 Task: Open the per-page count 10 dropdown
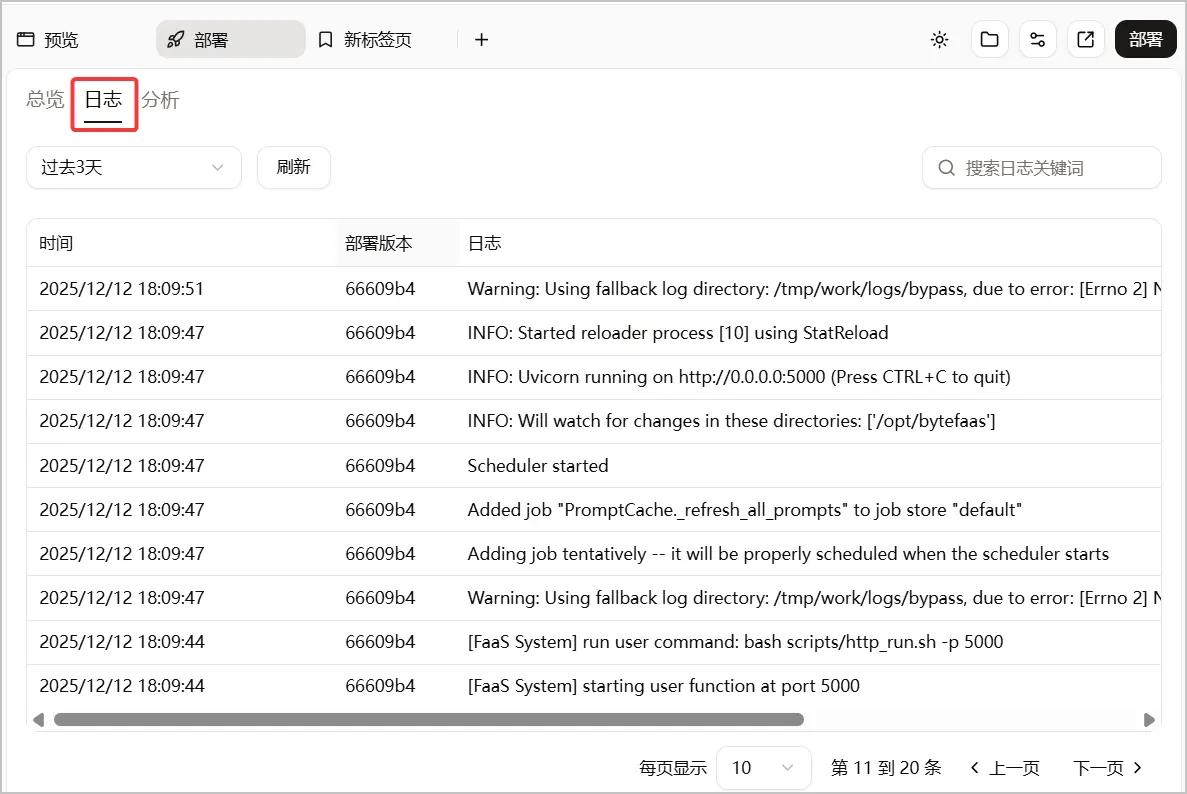pos(763,768)
